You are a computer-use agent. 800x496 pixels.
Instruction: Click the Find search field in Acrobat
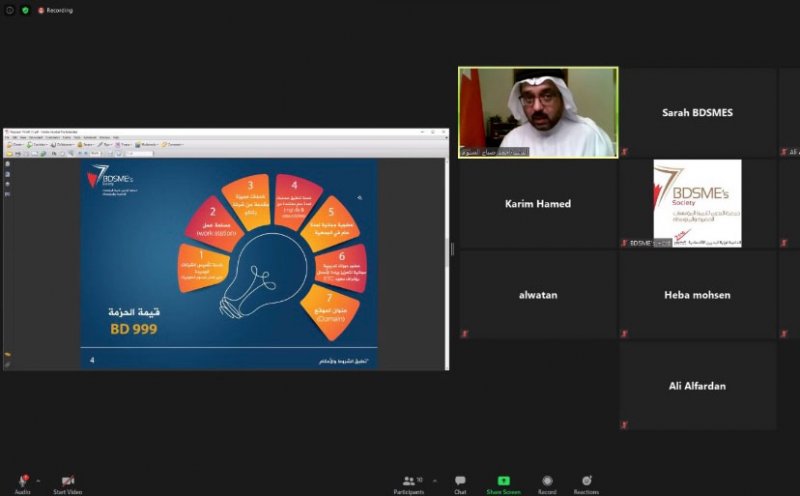click(x=139, y=154)
